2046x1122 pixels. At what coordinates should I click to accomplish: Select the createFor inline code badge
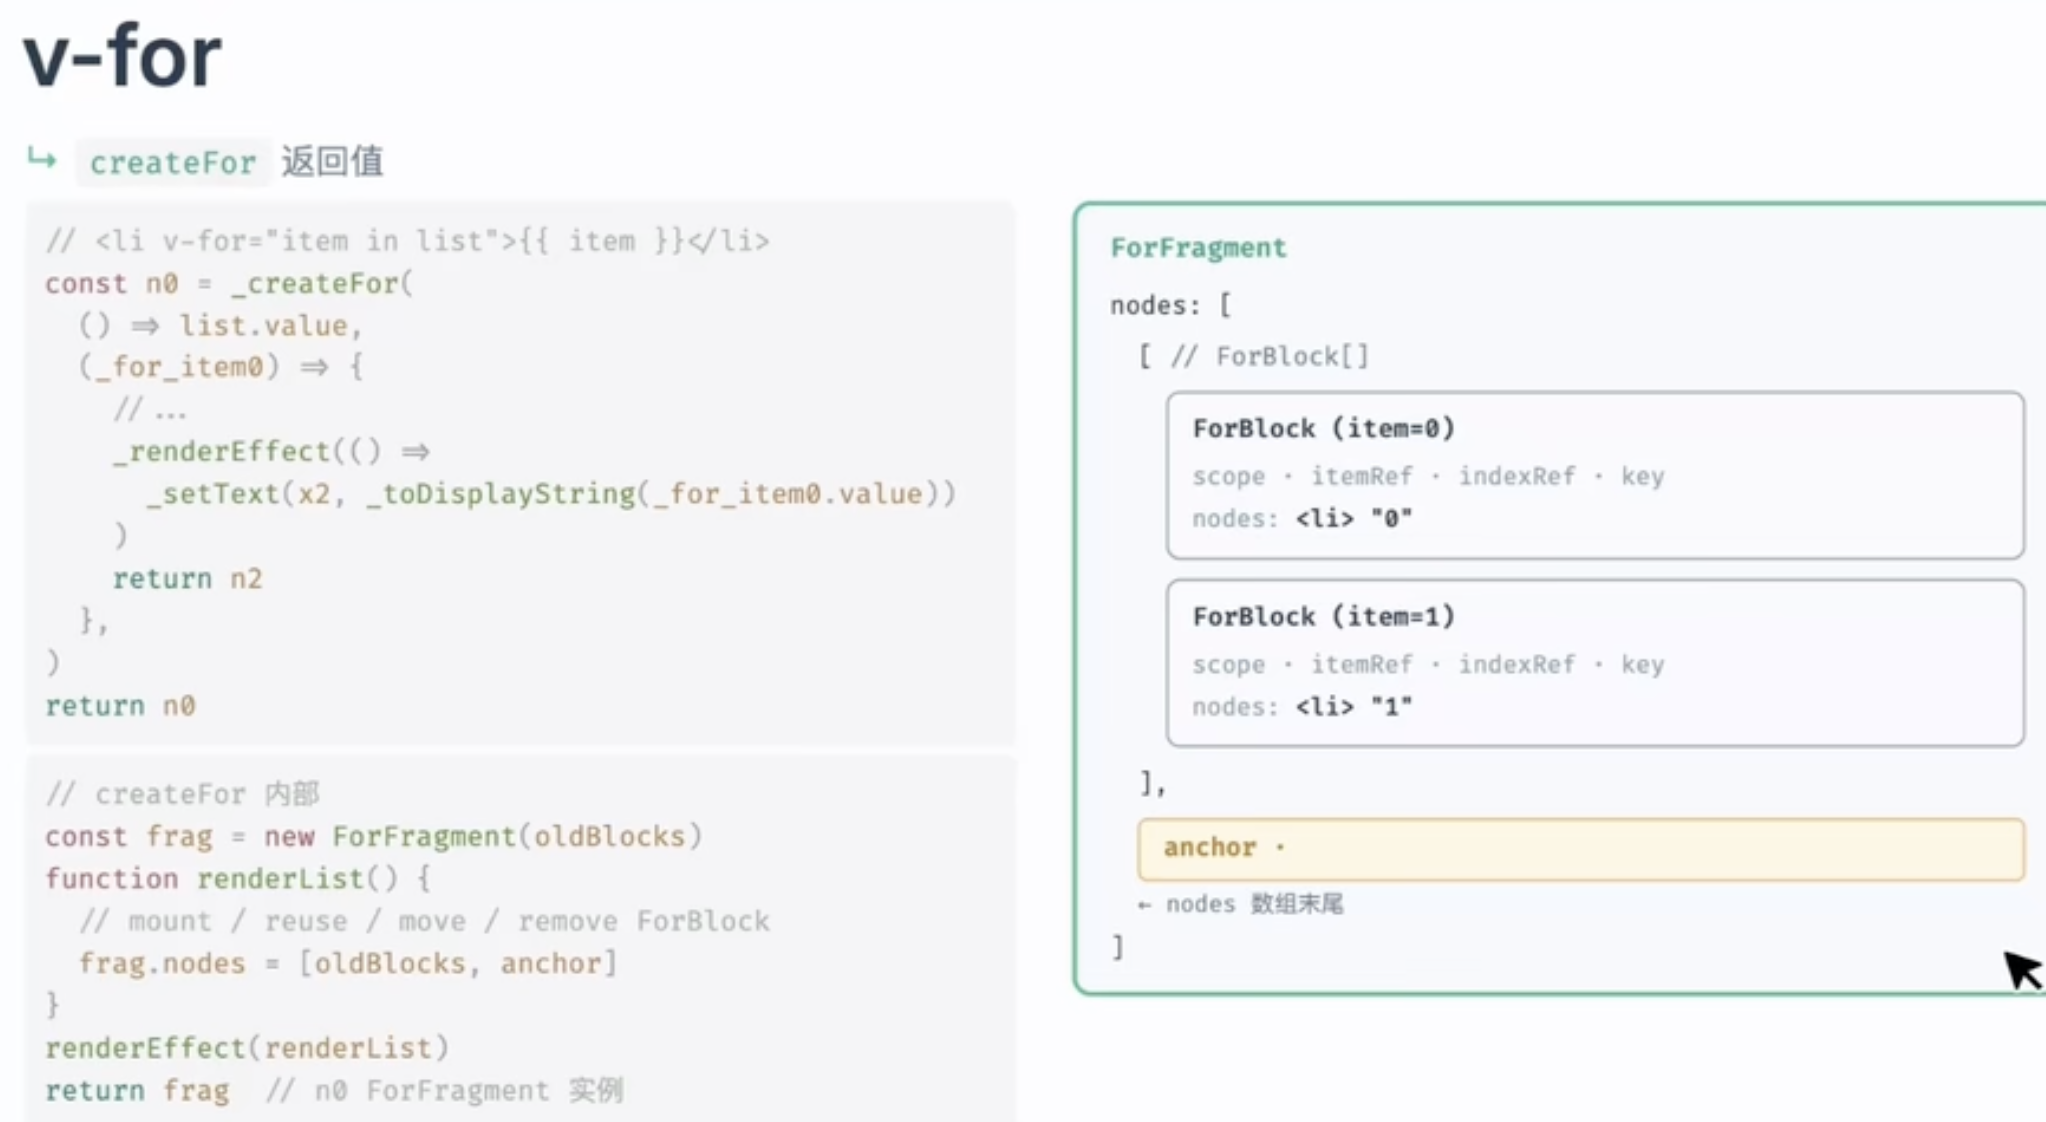click(x=173, y=162)
